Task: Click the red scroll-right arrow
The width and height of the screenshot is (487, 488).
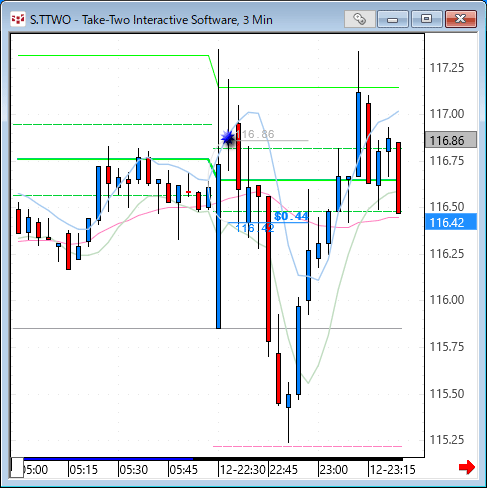Action: 467,467
